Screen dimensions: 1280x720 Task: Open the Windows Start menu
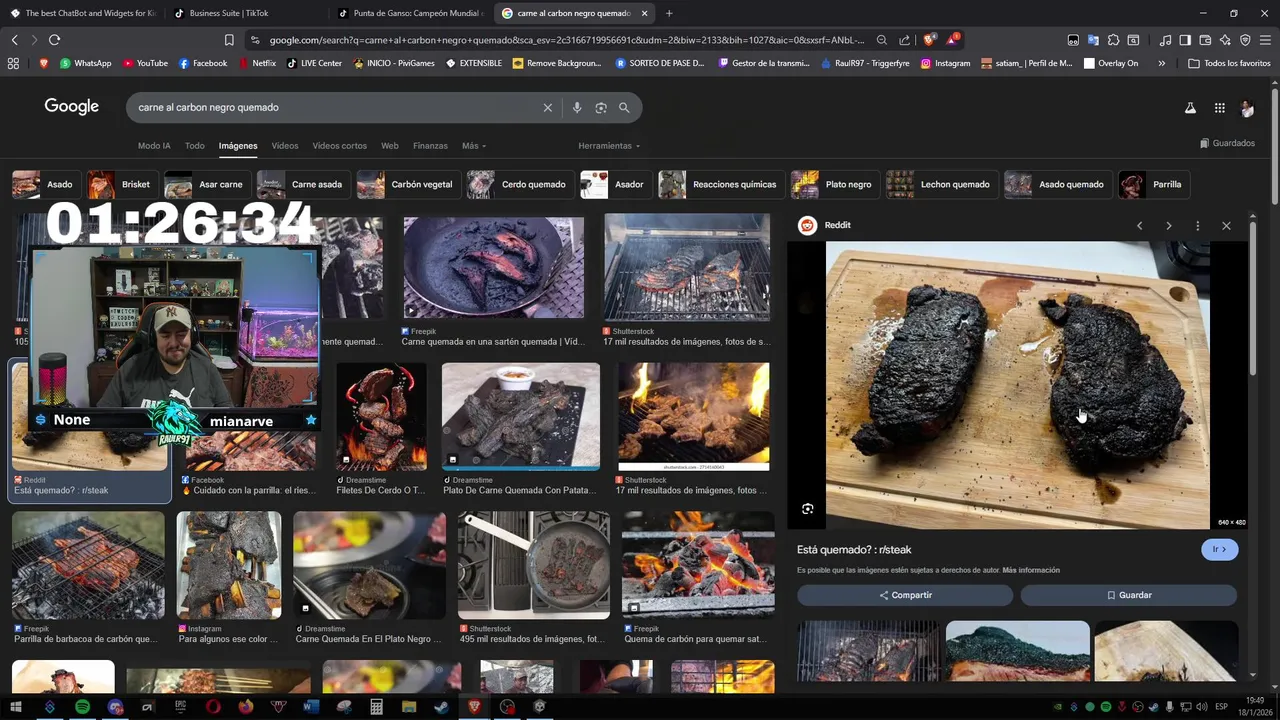coord(16,707)
